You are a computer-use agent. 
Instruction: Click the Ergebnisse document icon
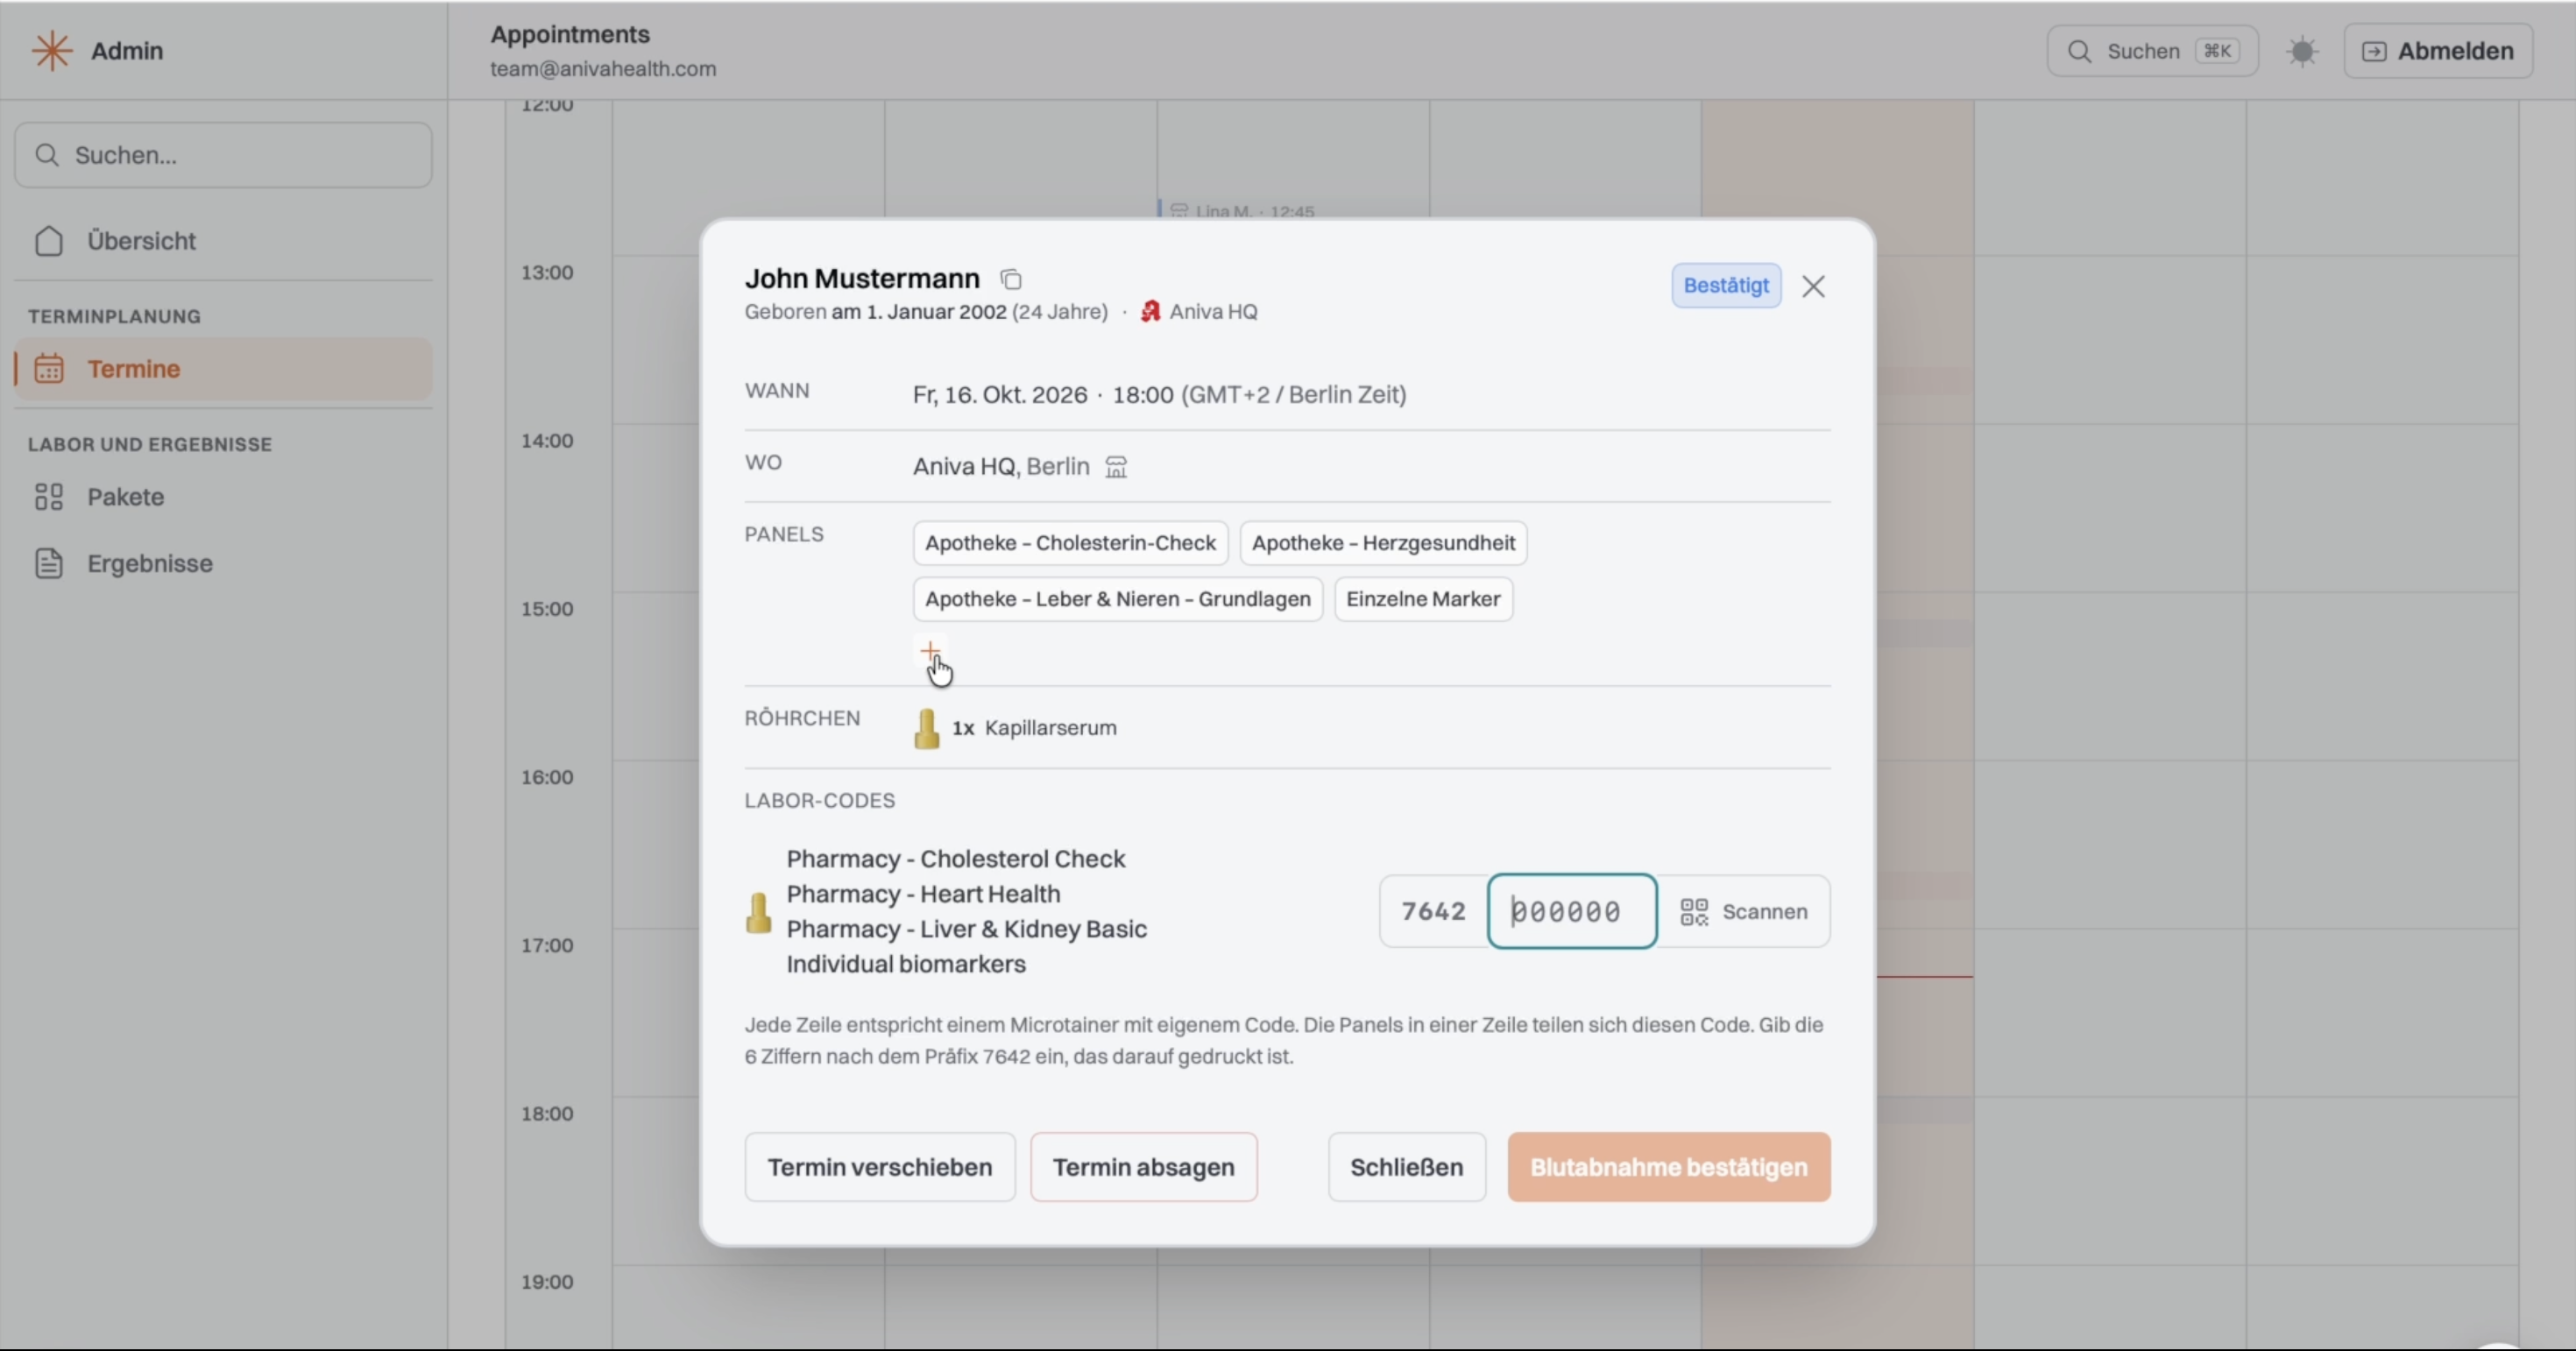point(49,563)
